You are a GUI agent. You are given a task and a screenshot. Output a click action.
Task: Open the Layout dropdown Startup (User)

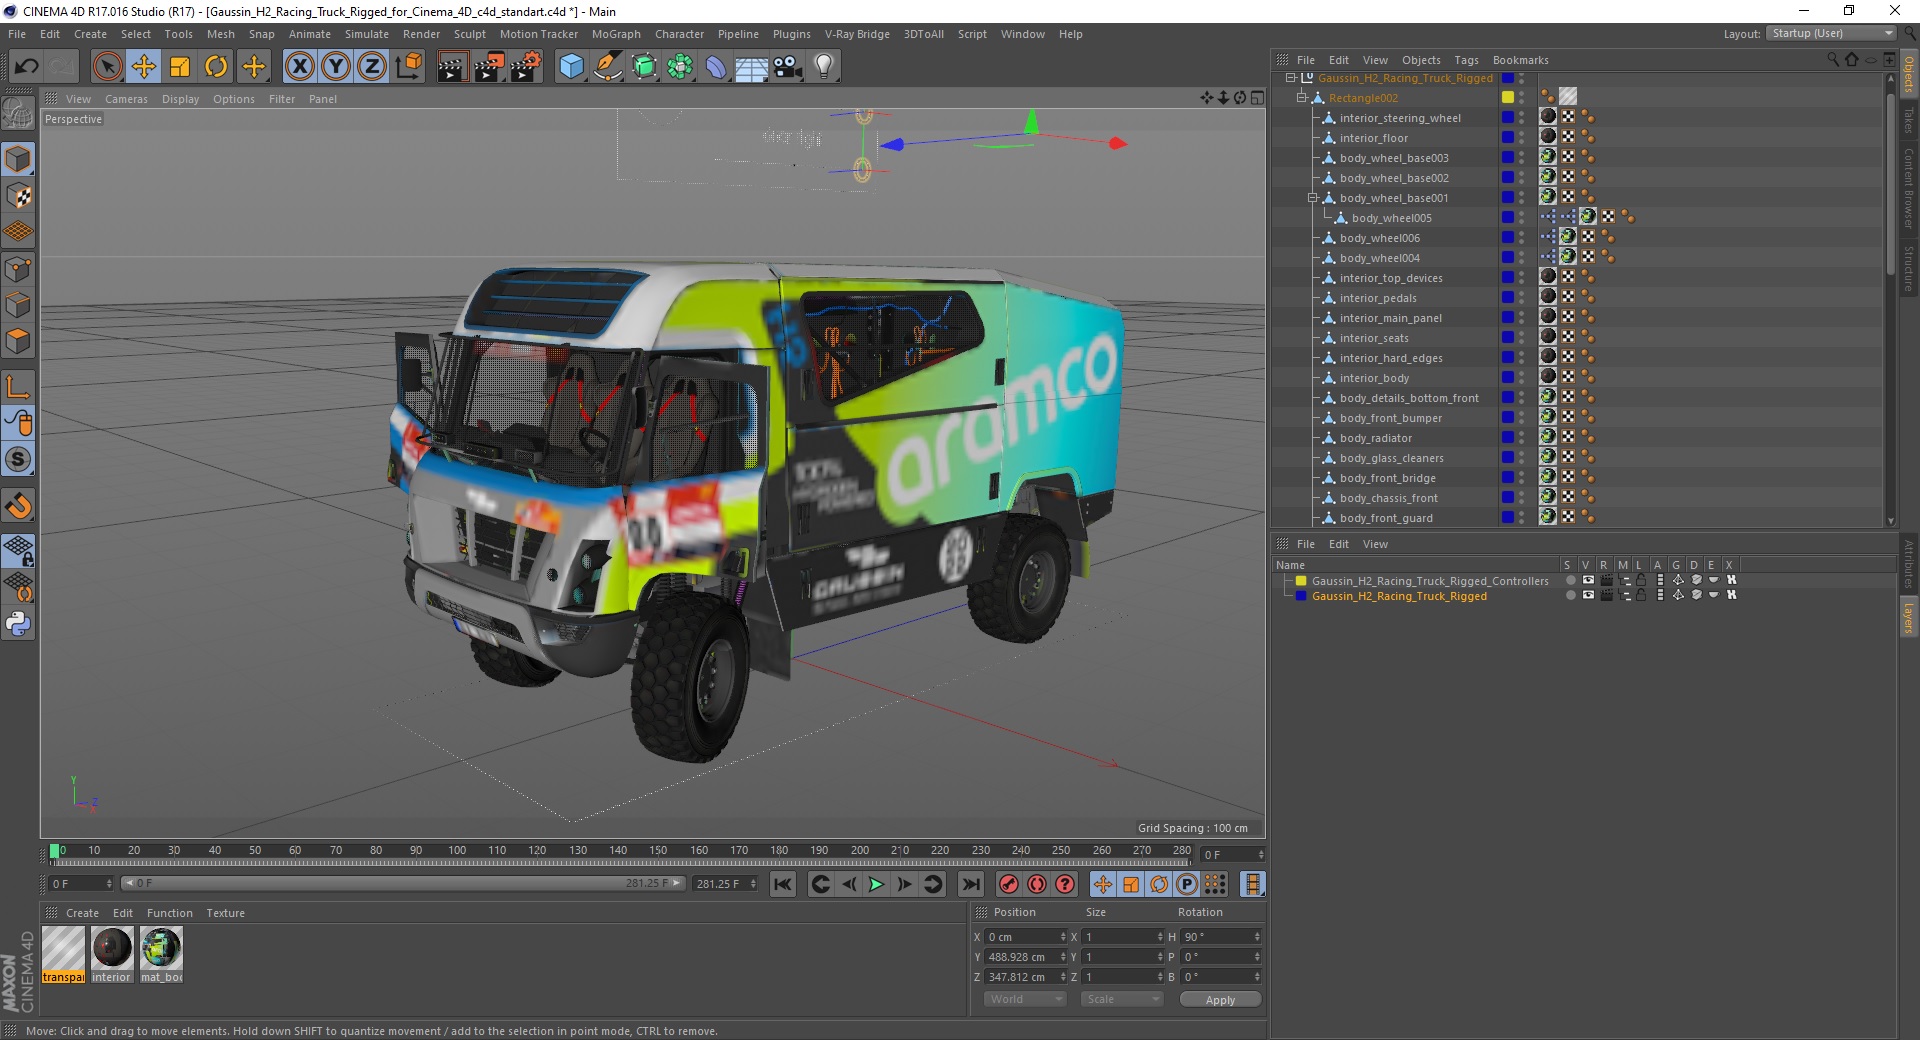(1831, 34)
